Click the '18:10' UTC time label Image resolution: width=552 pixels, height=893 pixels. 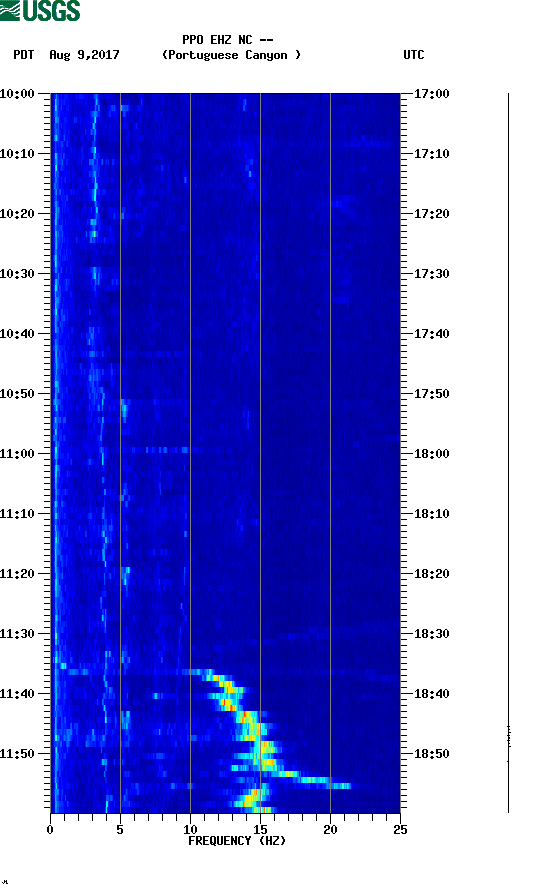coord(431,513)
